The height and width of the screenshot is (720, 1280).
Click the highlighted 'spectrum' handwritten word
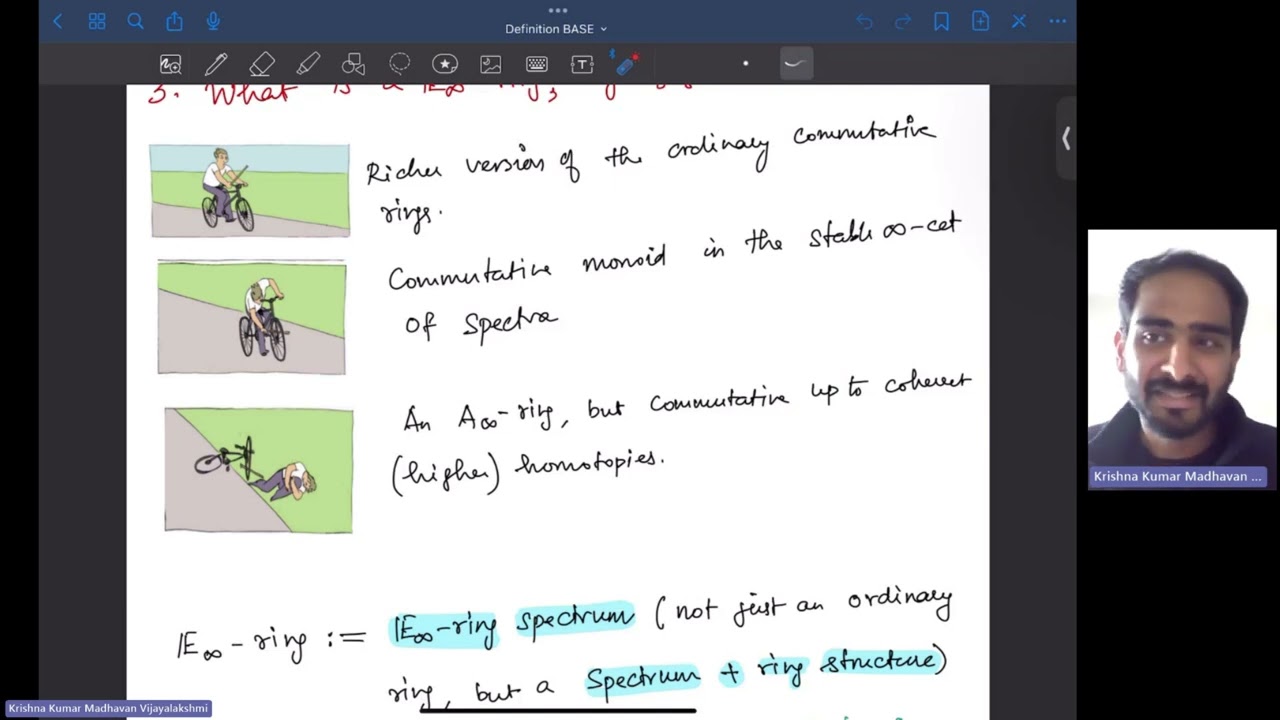coord(575,620)
